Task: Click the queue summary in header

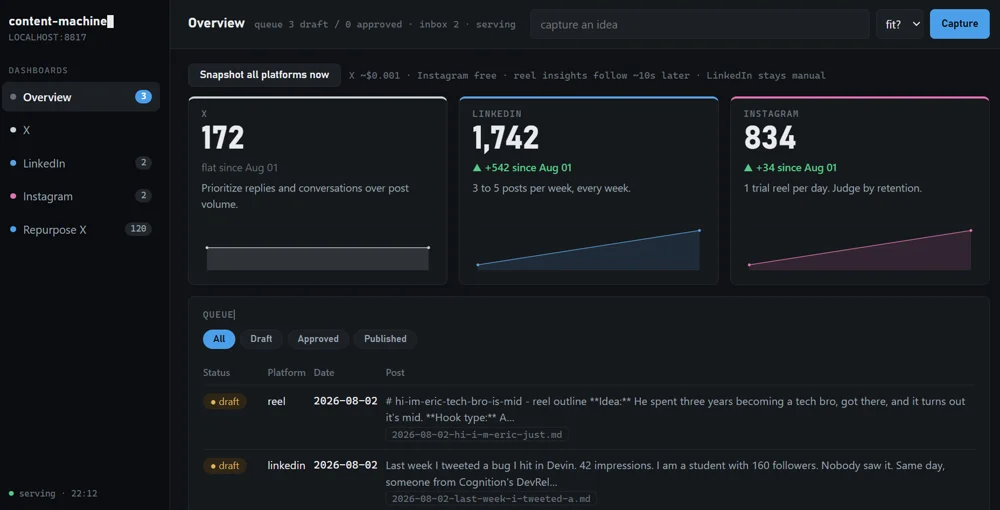Action: tap(385, 24)
